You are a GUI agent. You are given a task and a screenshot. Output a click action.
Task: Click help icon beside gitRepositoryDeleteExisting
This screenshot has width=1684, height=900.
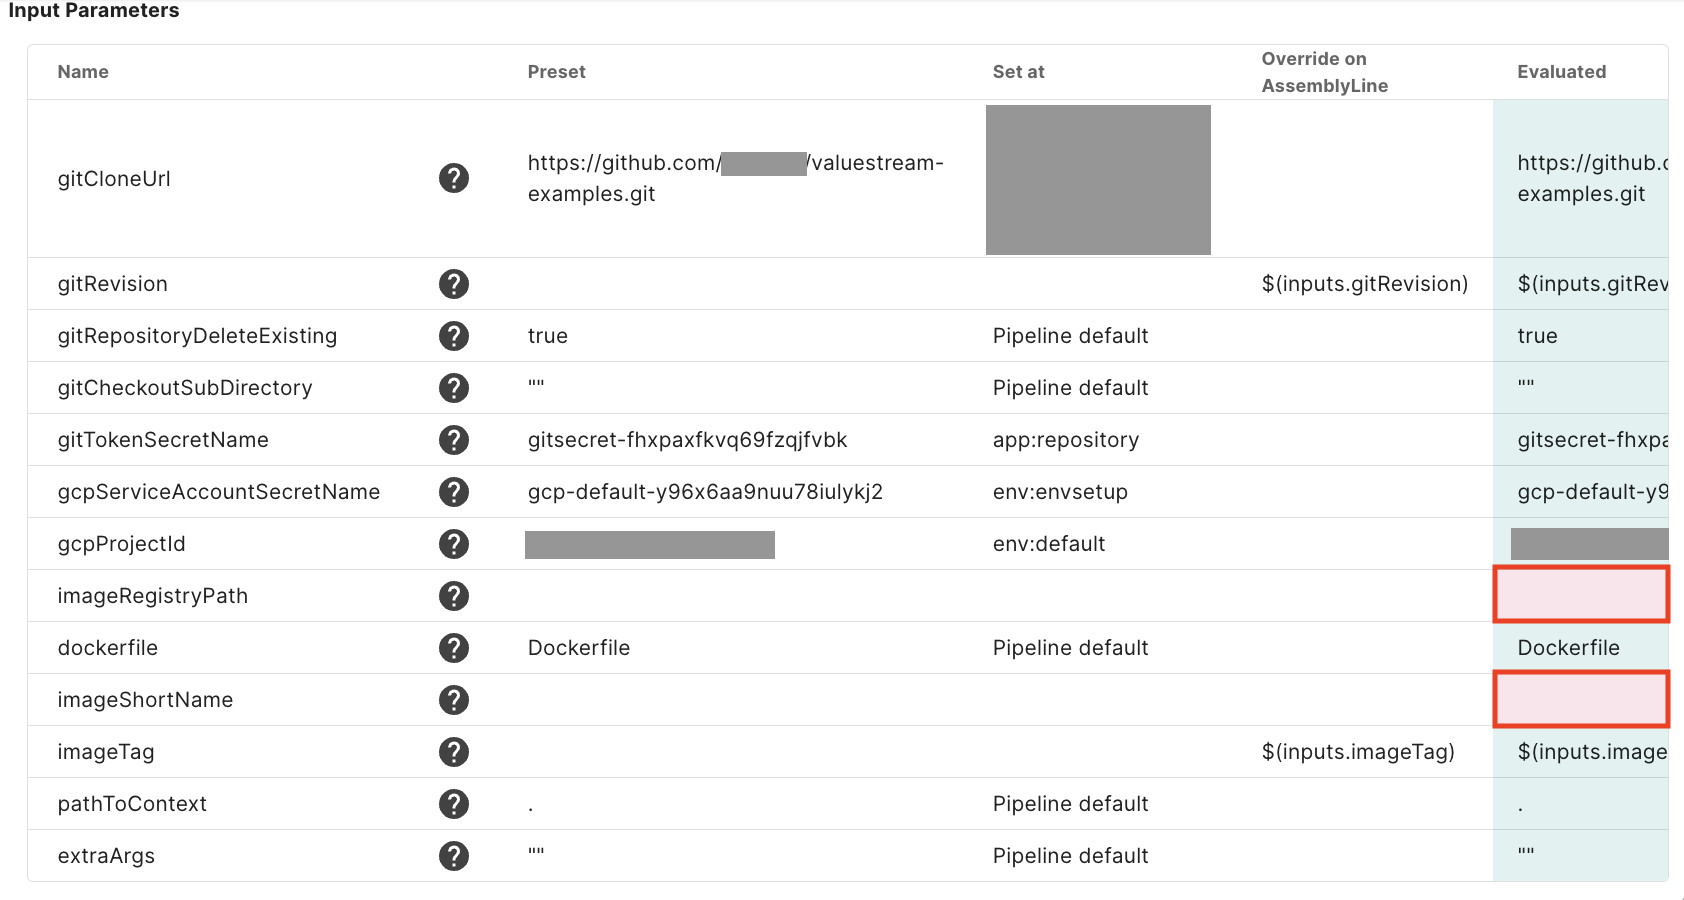coord(454,336)
